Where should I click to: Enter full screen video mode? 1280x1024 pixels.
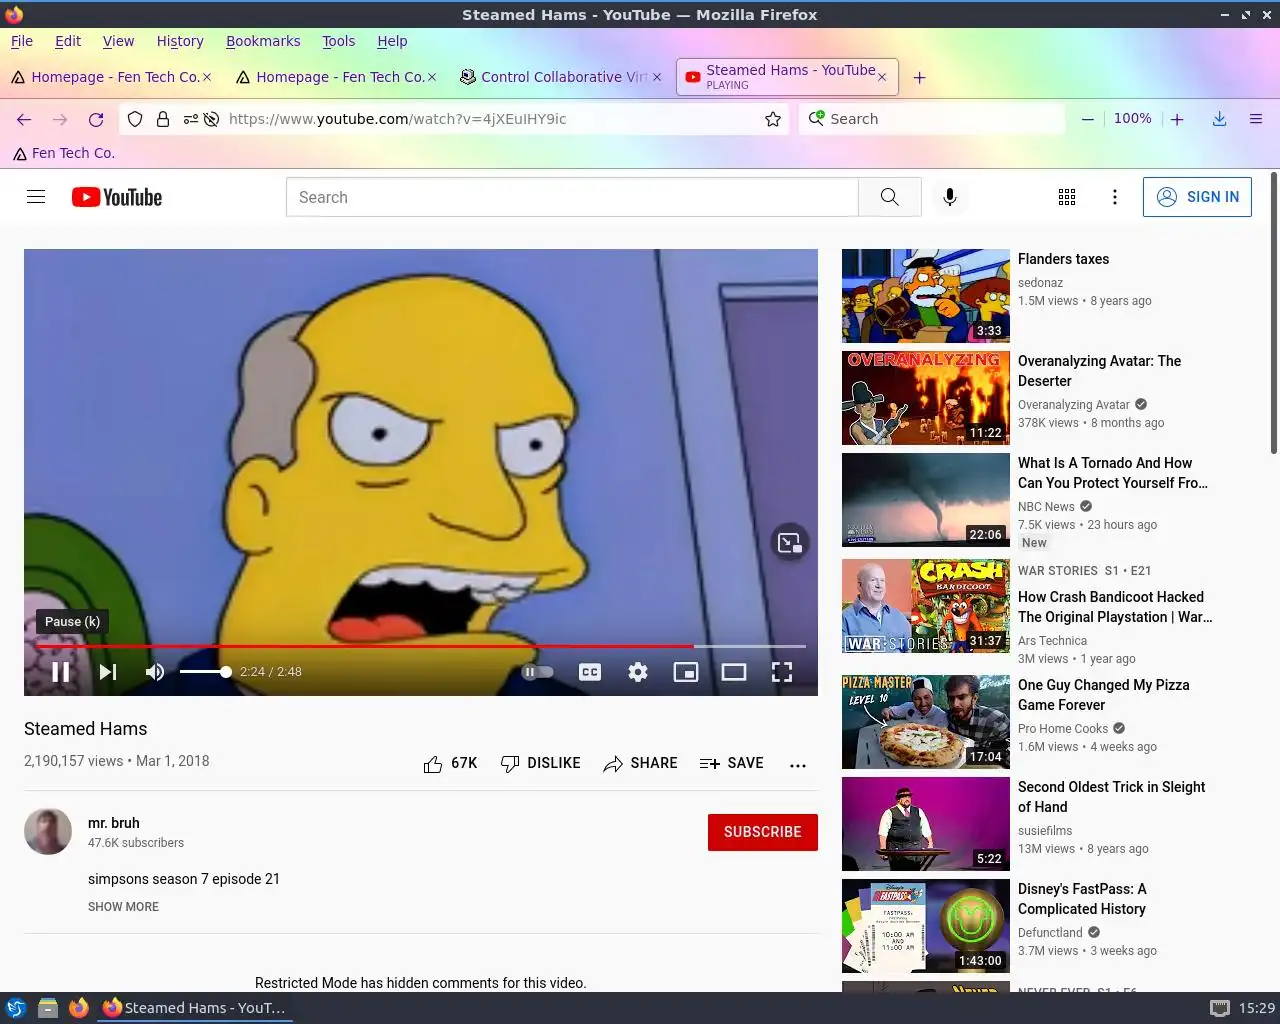(782, 672)
